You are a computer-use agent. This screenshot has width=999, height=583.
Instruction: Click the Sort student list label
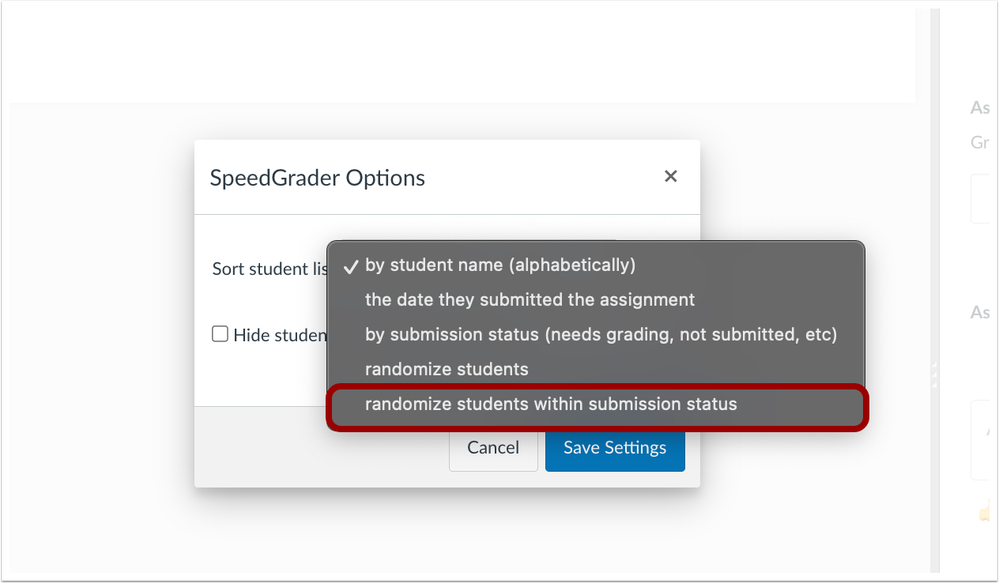[270, 269]
